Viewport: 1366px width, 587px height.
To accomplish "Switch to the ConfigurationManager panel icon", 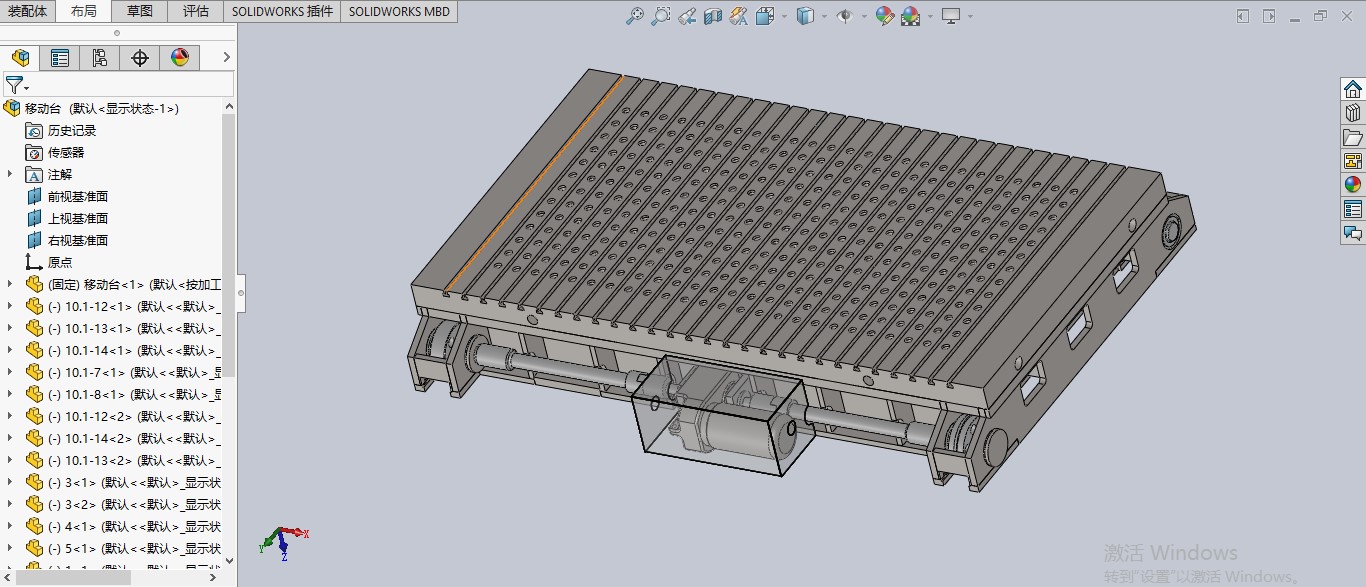I will (99, 57).
